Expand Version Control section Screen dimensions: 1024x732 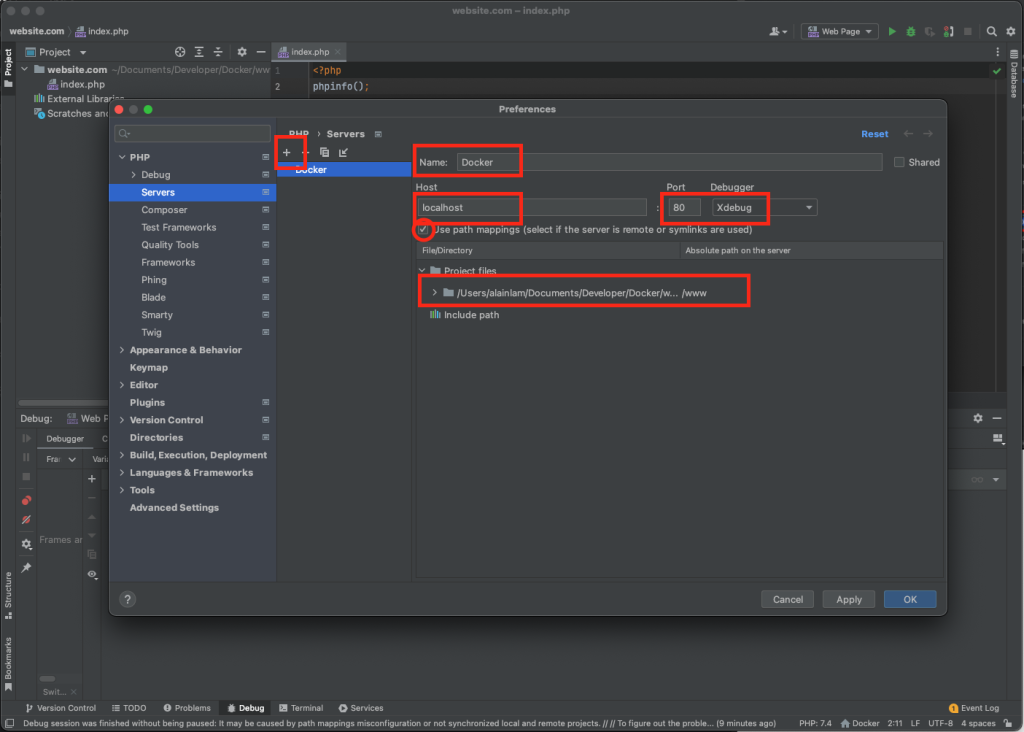(122, 420)
